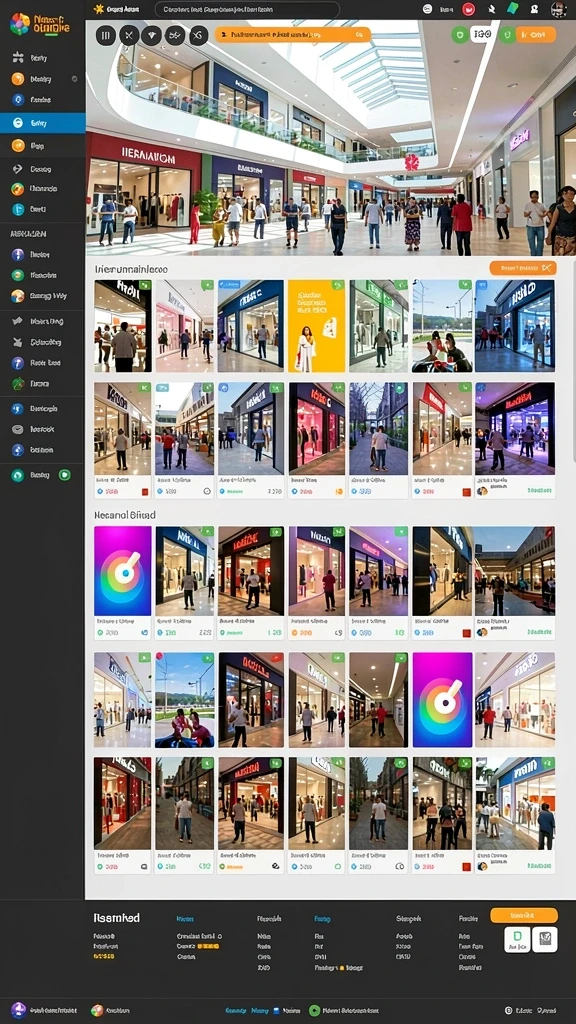
Task: Click the round pause-bars button over the mall banner
Action: [106, 35]
